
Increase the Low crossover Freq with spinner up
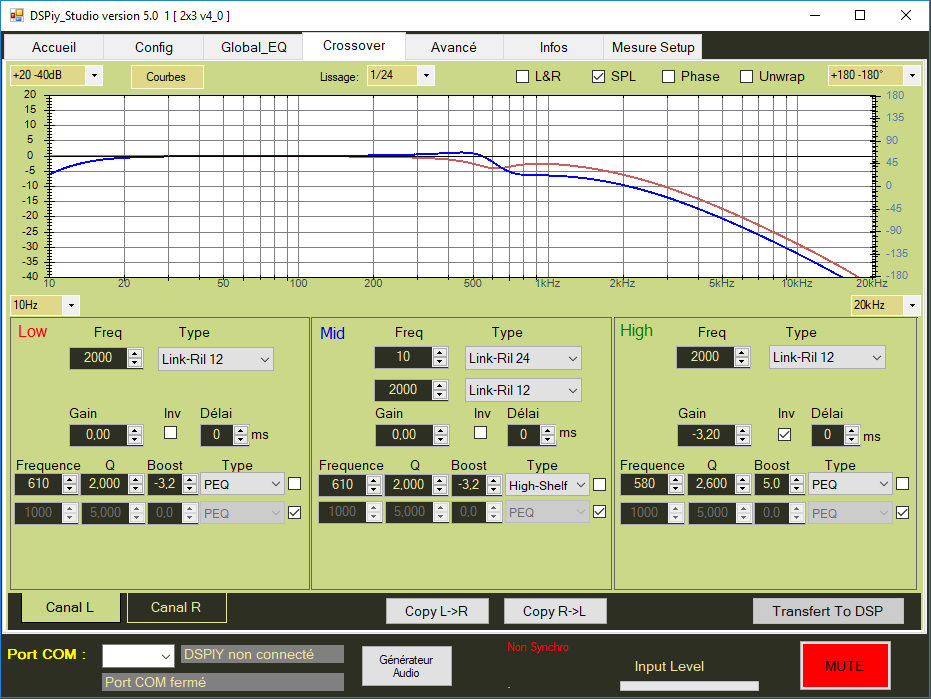point(135,353)
